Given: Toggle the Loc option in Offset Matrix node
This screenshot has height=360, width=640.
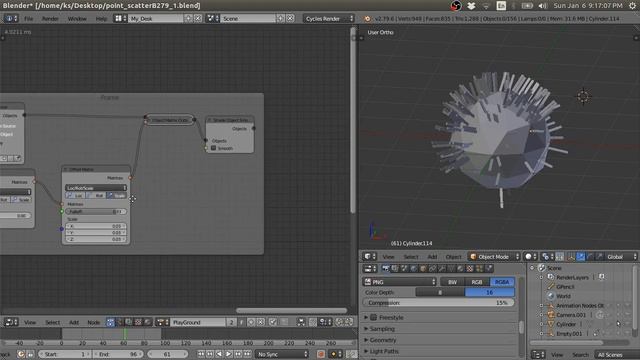Looking at the screenshot, I should pos(75,196).
